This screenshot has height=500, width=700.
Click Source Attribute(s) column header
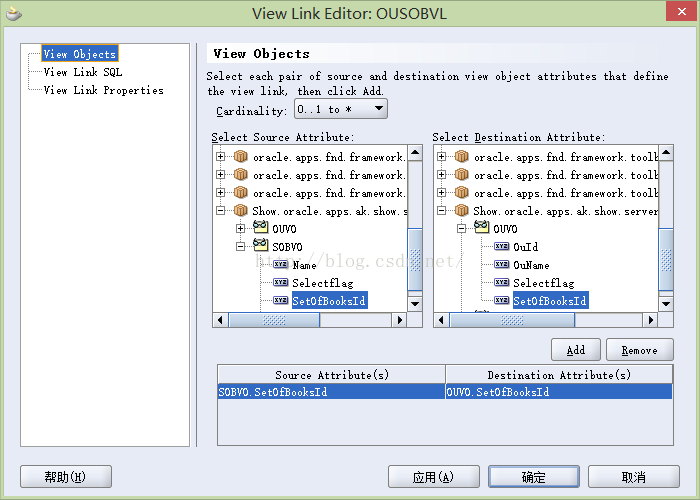tap(331, 375)
